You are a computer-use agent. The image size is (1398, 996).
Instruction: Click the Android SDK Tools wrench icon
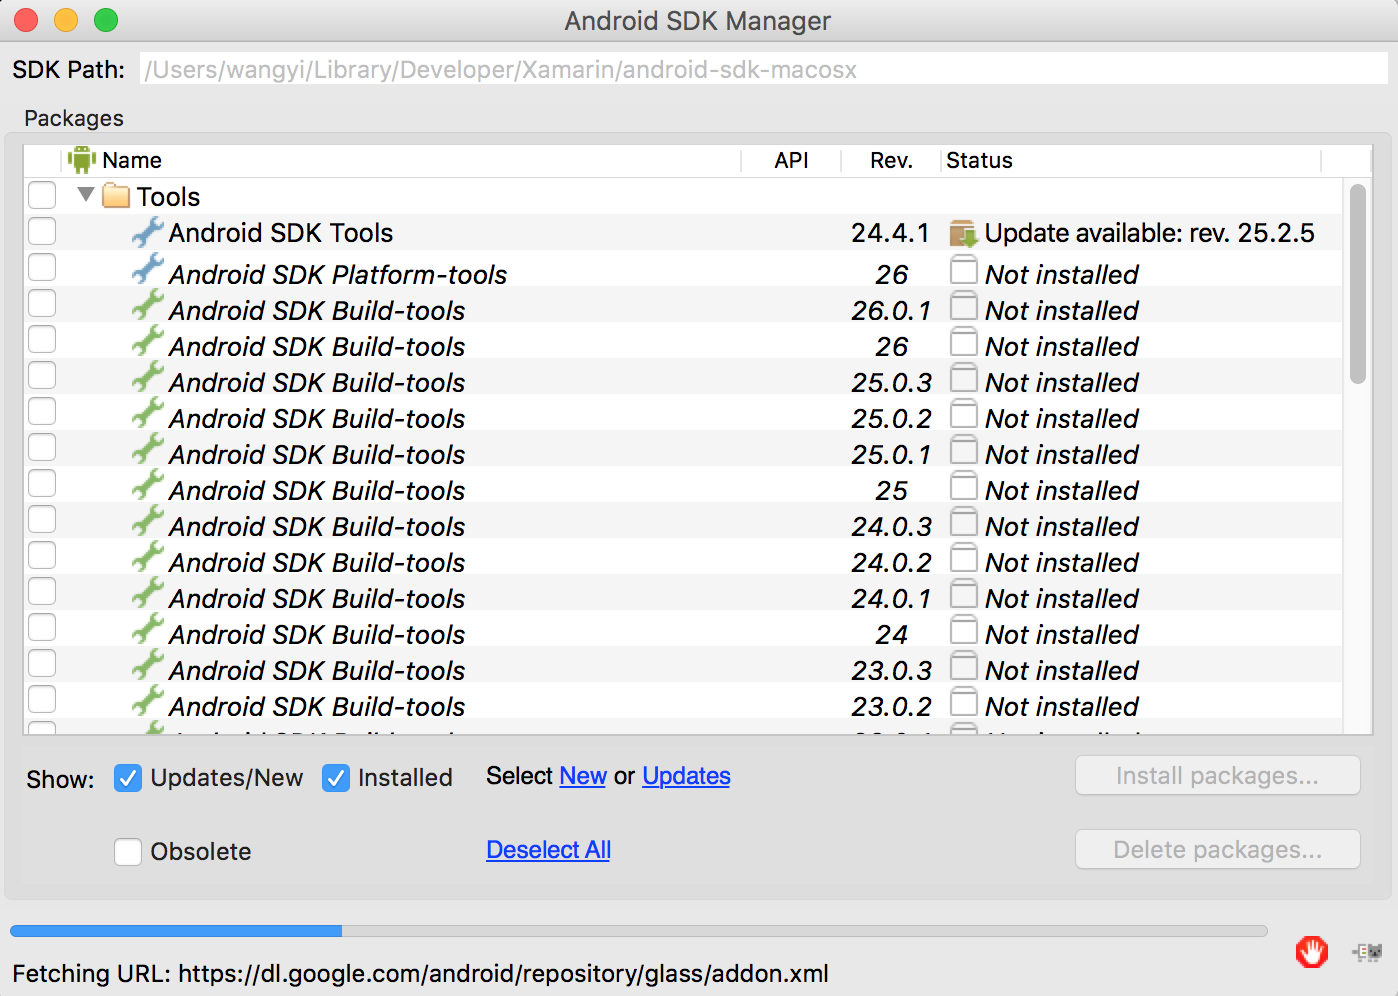click(x=148, y=232)
